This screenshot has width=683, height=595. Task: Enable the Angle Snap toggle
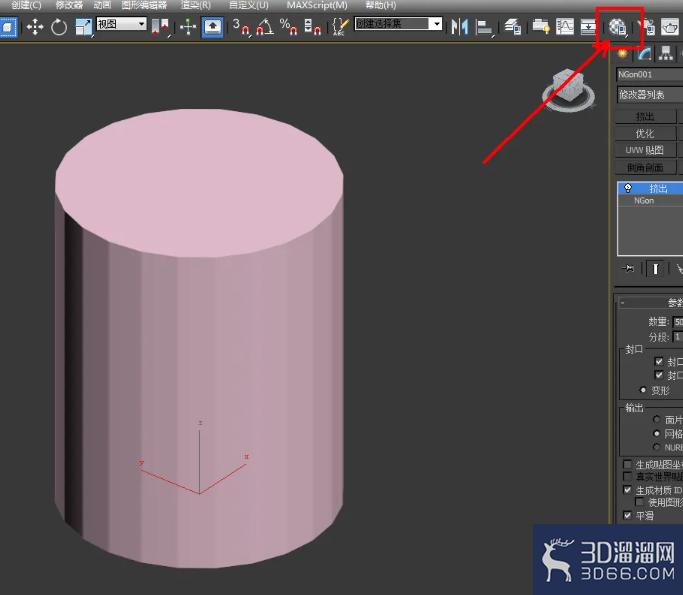point(265,27)
